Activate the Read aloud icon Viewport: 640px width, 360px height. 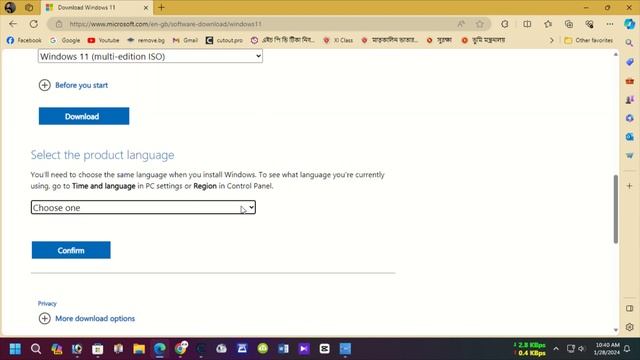coord(461,24)
